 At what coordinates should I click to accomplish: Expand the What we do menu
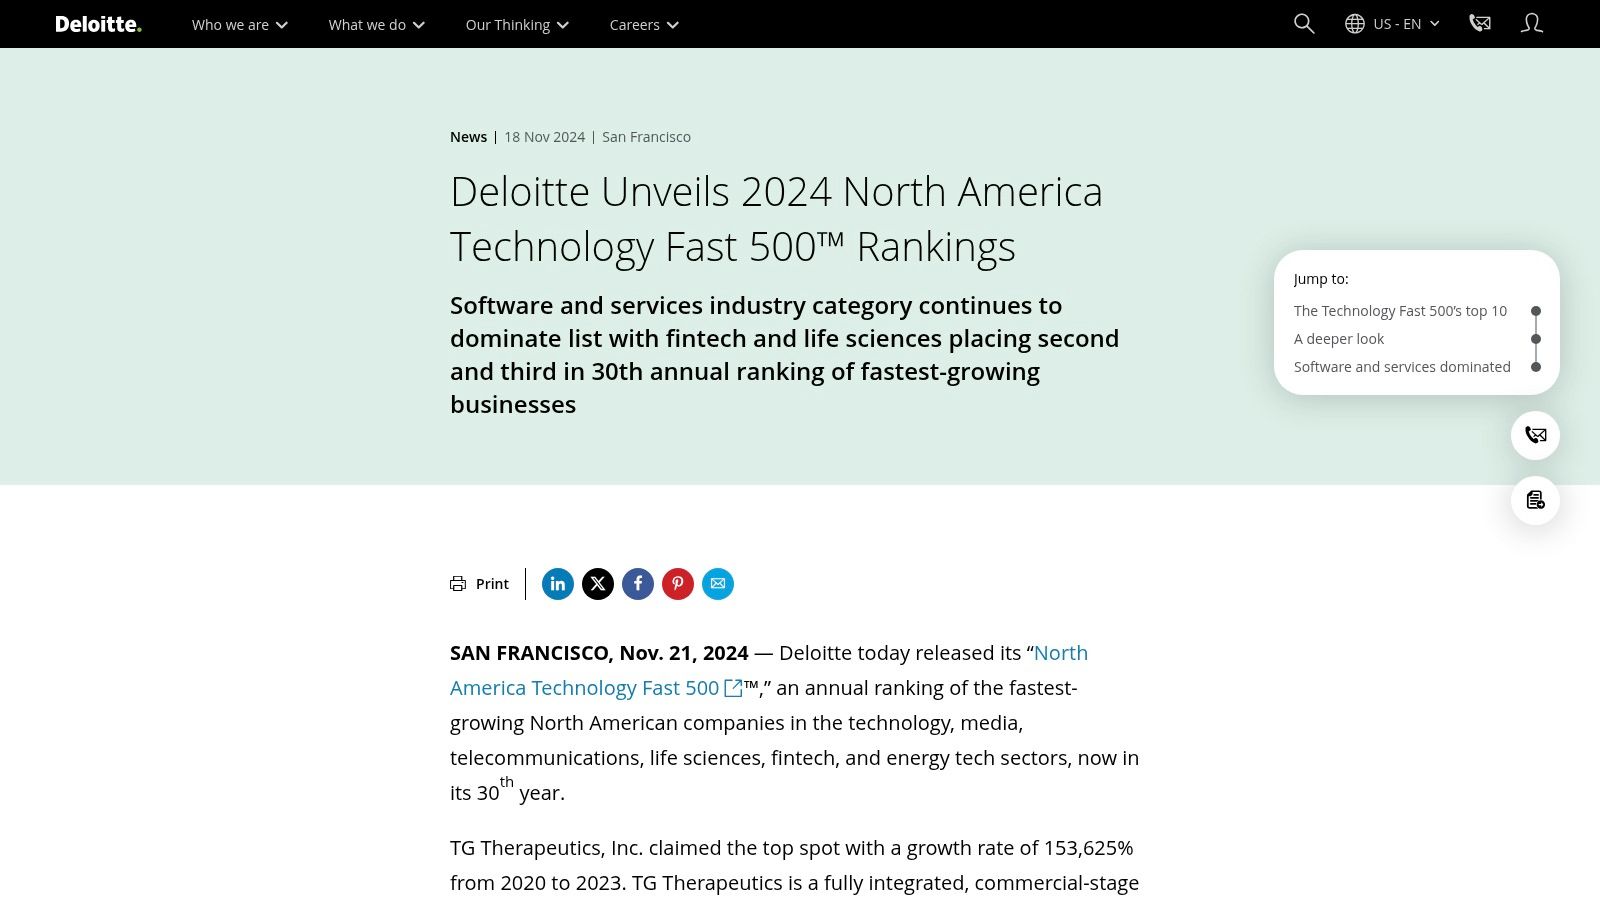[x=375, y=24]
